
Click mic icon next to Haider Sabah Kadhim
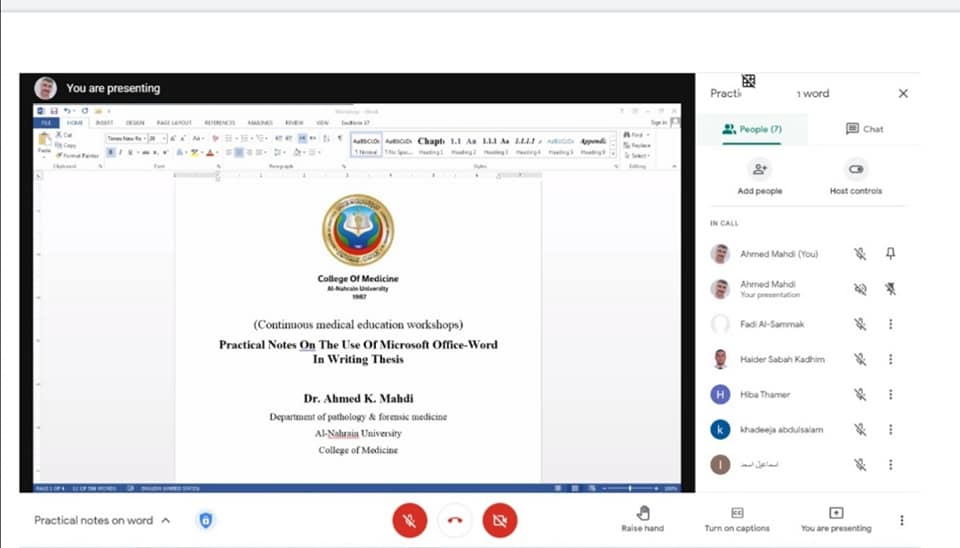click(860, 359)
